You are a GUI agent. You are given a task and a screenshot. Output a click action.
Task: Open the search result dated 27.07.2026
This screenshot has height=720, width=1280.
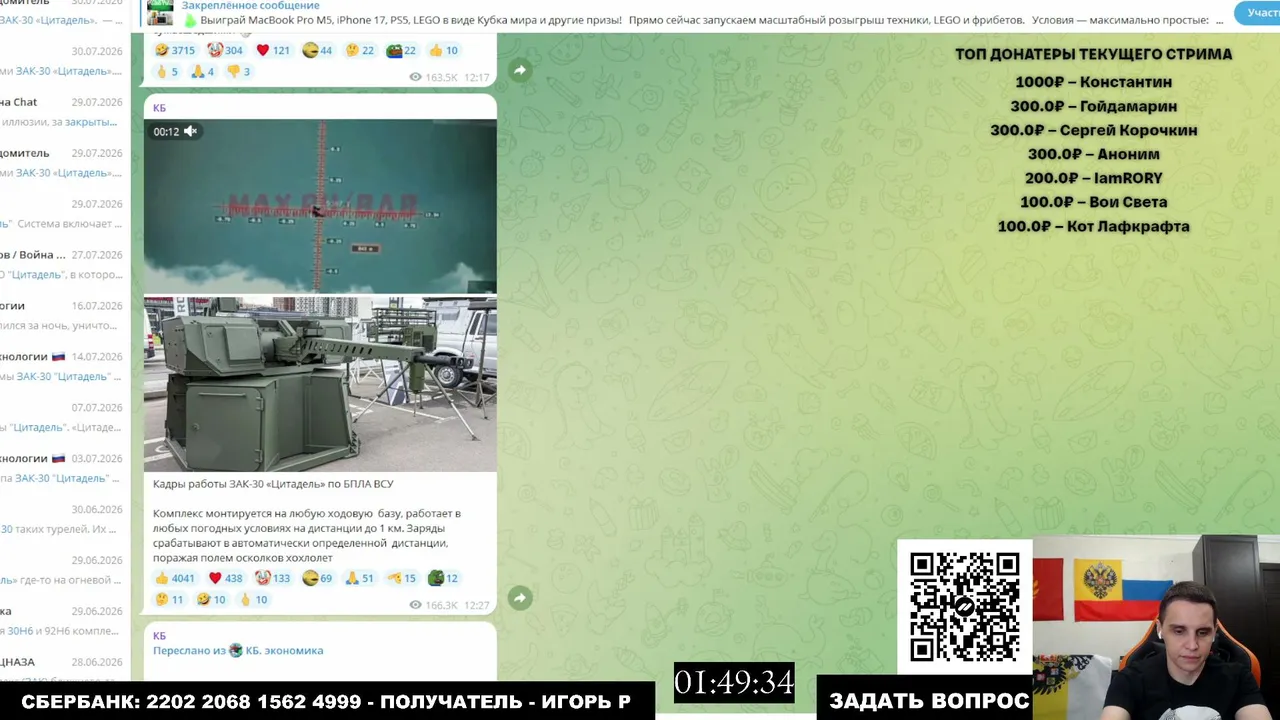[62, 265]
